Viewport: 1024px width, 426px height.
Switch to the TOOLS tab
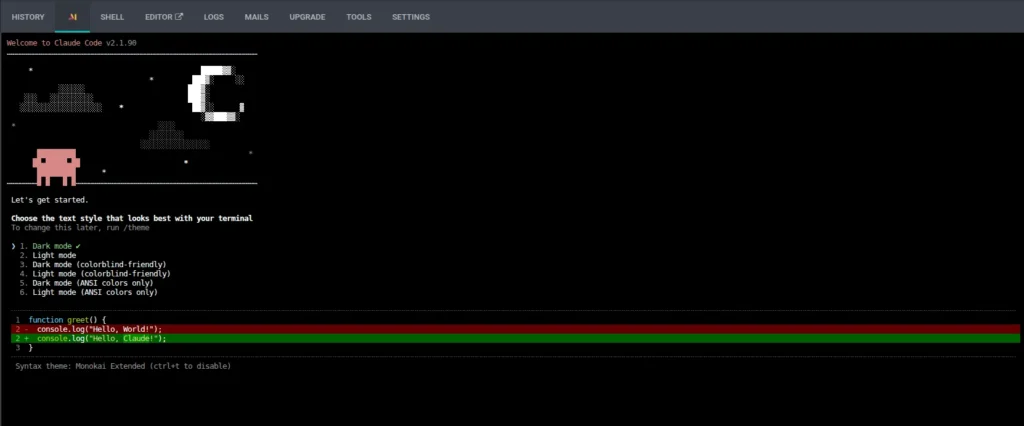pos(359,17)
